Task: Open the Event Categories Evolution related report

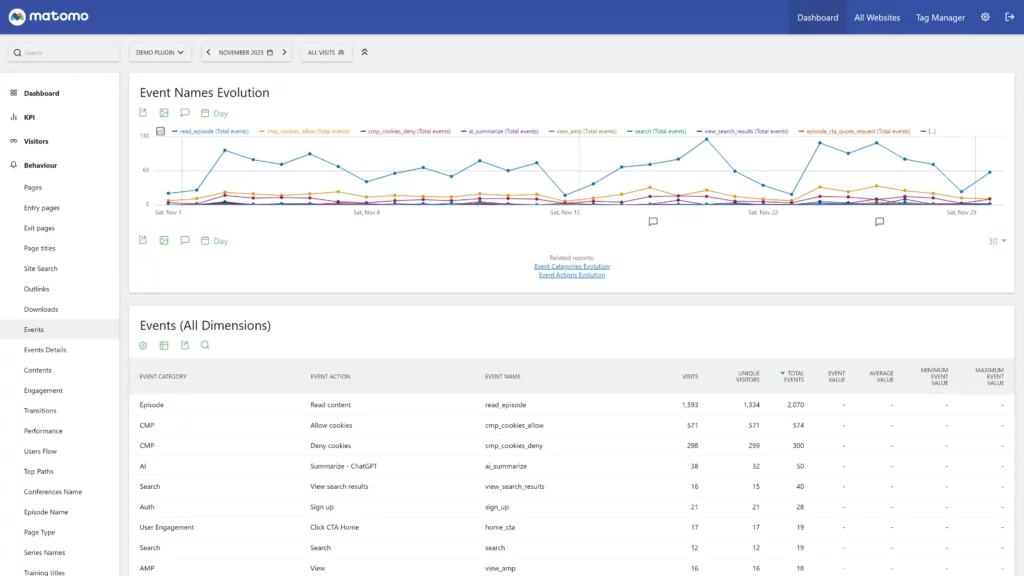Action: point(571,267)
